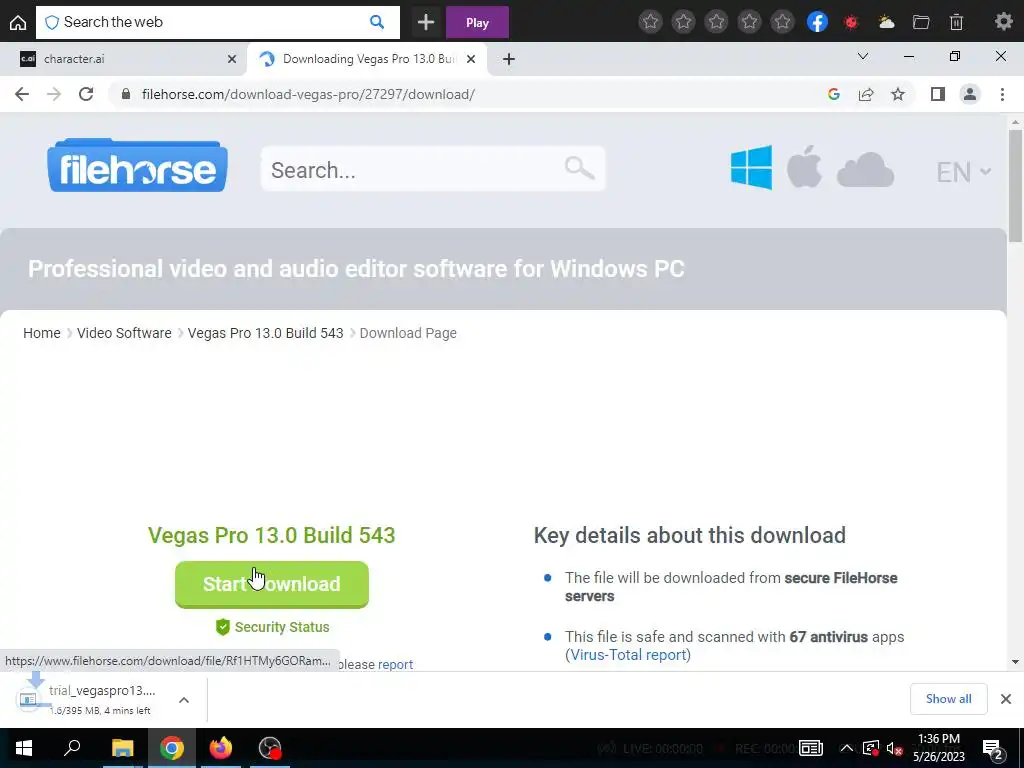The image size is (1024, 768).
Task: Open the settings gear in top toolbar
Action: pyautogui.click(x=1003, y=22)
